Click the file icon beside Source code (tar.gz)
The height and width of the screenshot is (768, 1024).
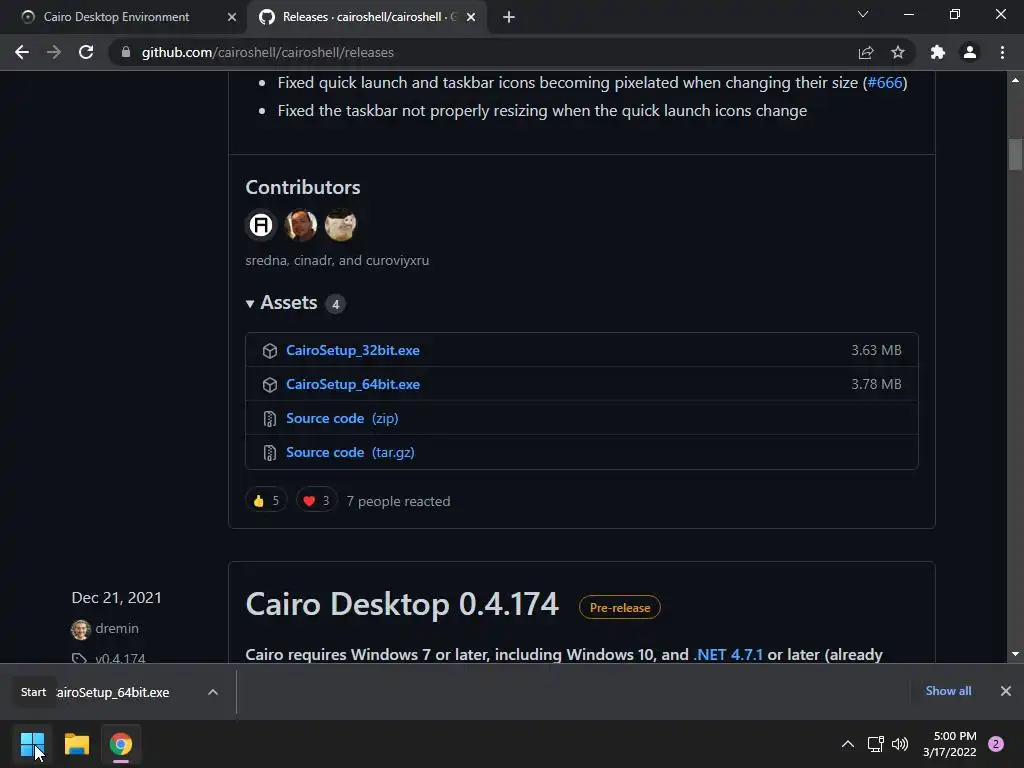click(270, 453)
